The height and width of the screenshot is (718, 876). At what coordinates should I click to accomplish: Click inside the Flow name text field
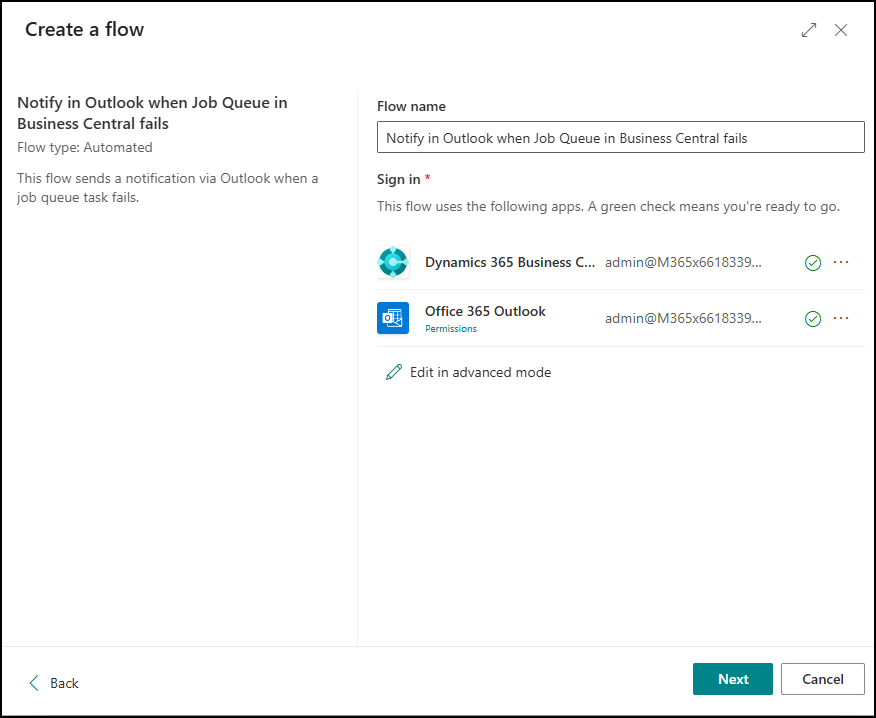[620, 137]
